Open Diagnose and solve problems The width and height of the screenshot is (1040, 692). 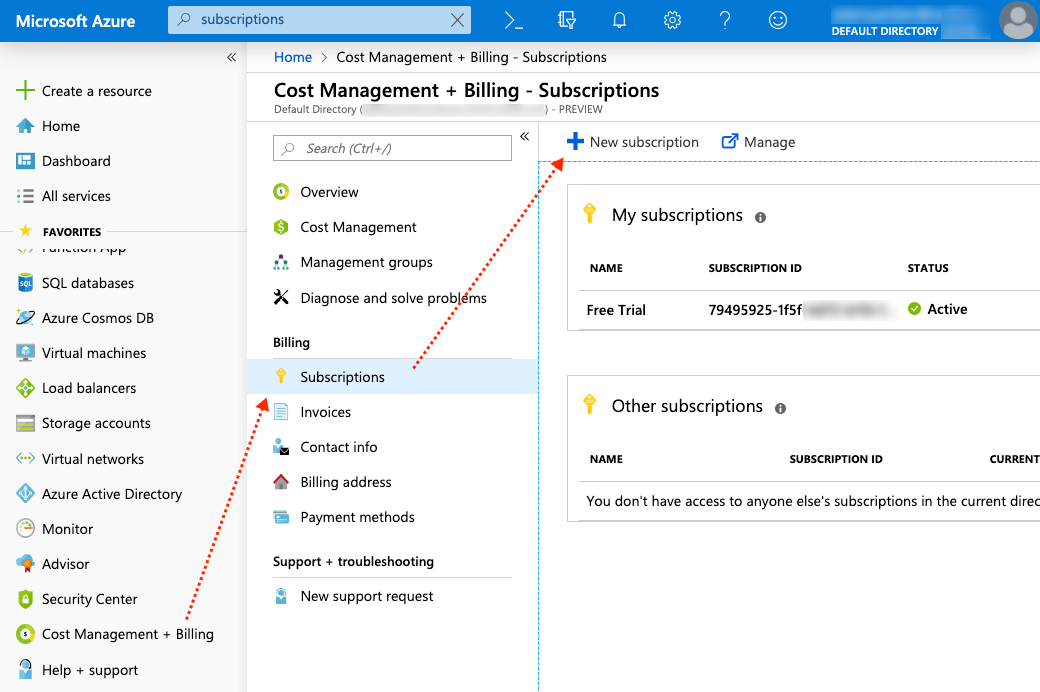click(x=393, y=298)
